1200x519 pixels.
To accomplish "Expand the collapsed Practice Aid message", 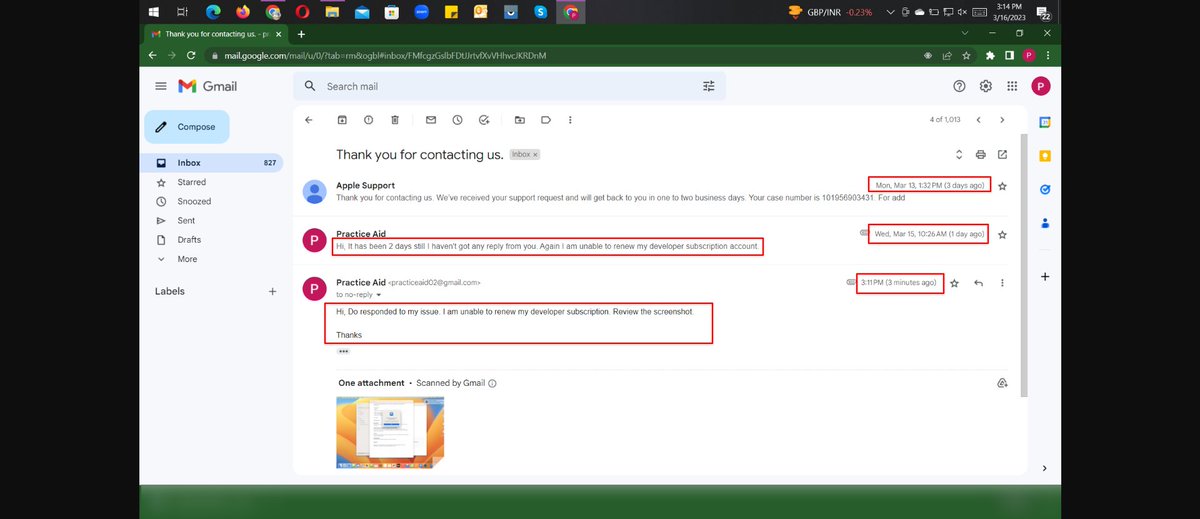I will coord(659,240).
